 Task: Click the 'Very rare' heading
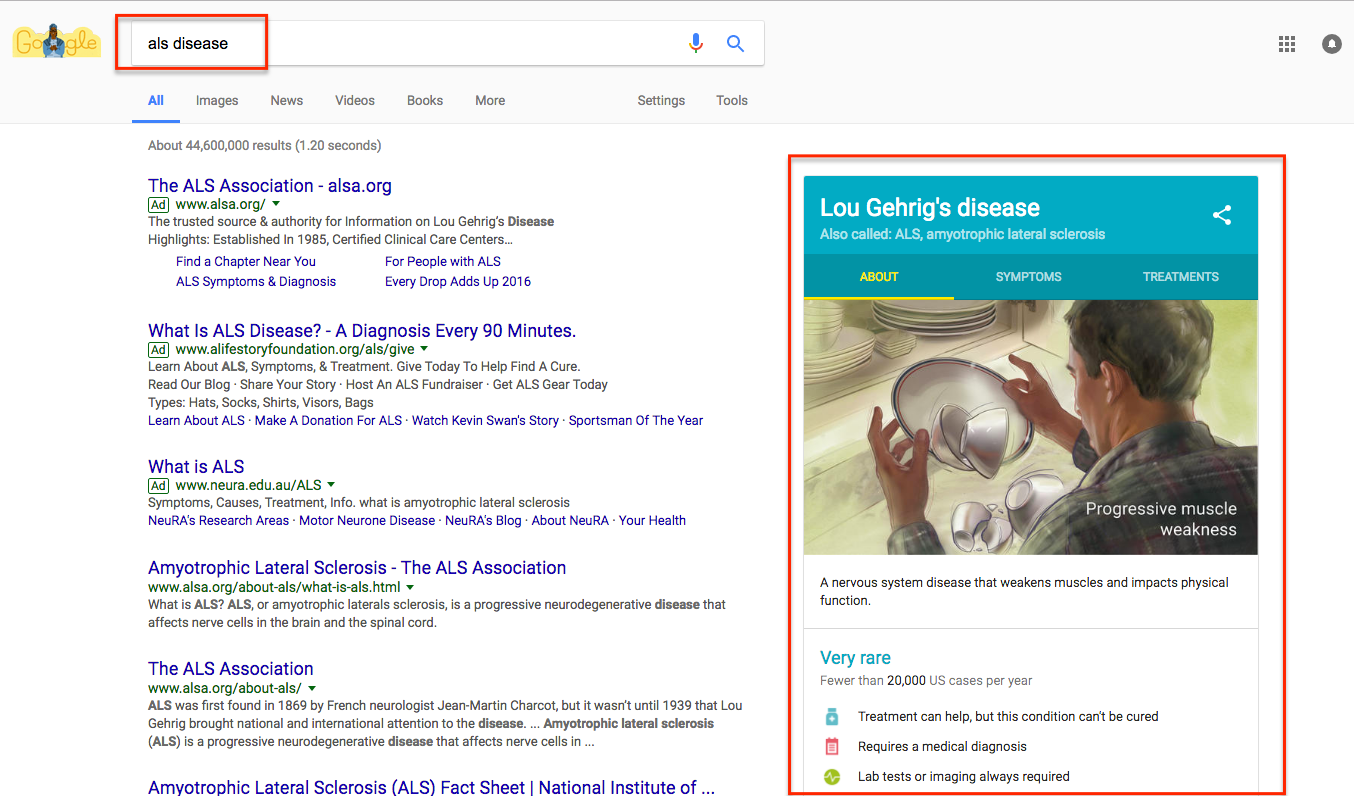(855, 657)
